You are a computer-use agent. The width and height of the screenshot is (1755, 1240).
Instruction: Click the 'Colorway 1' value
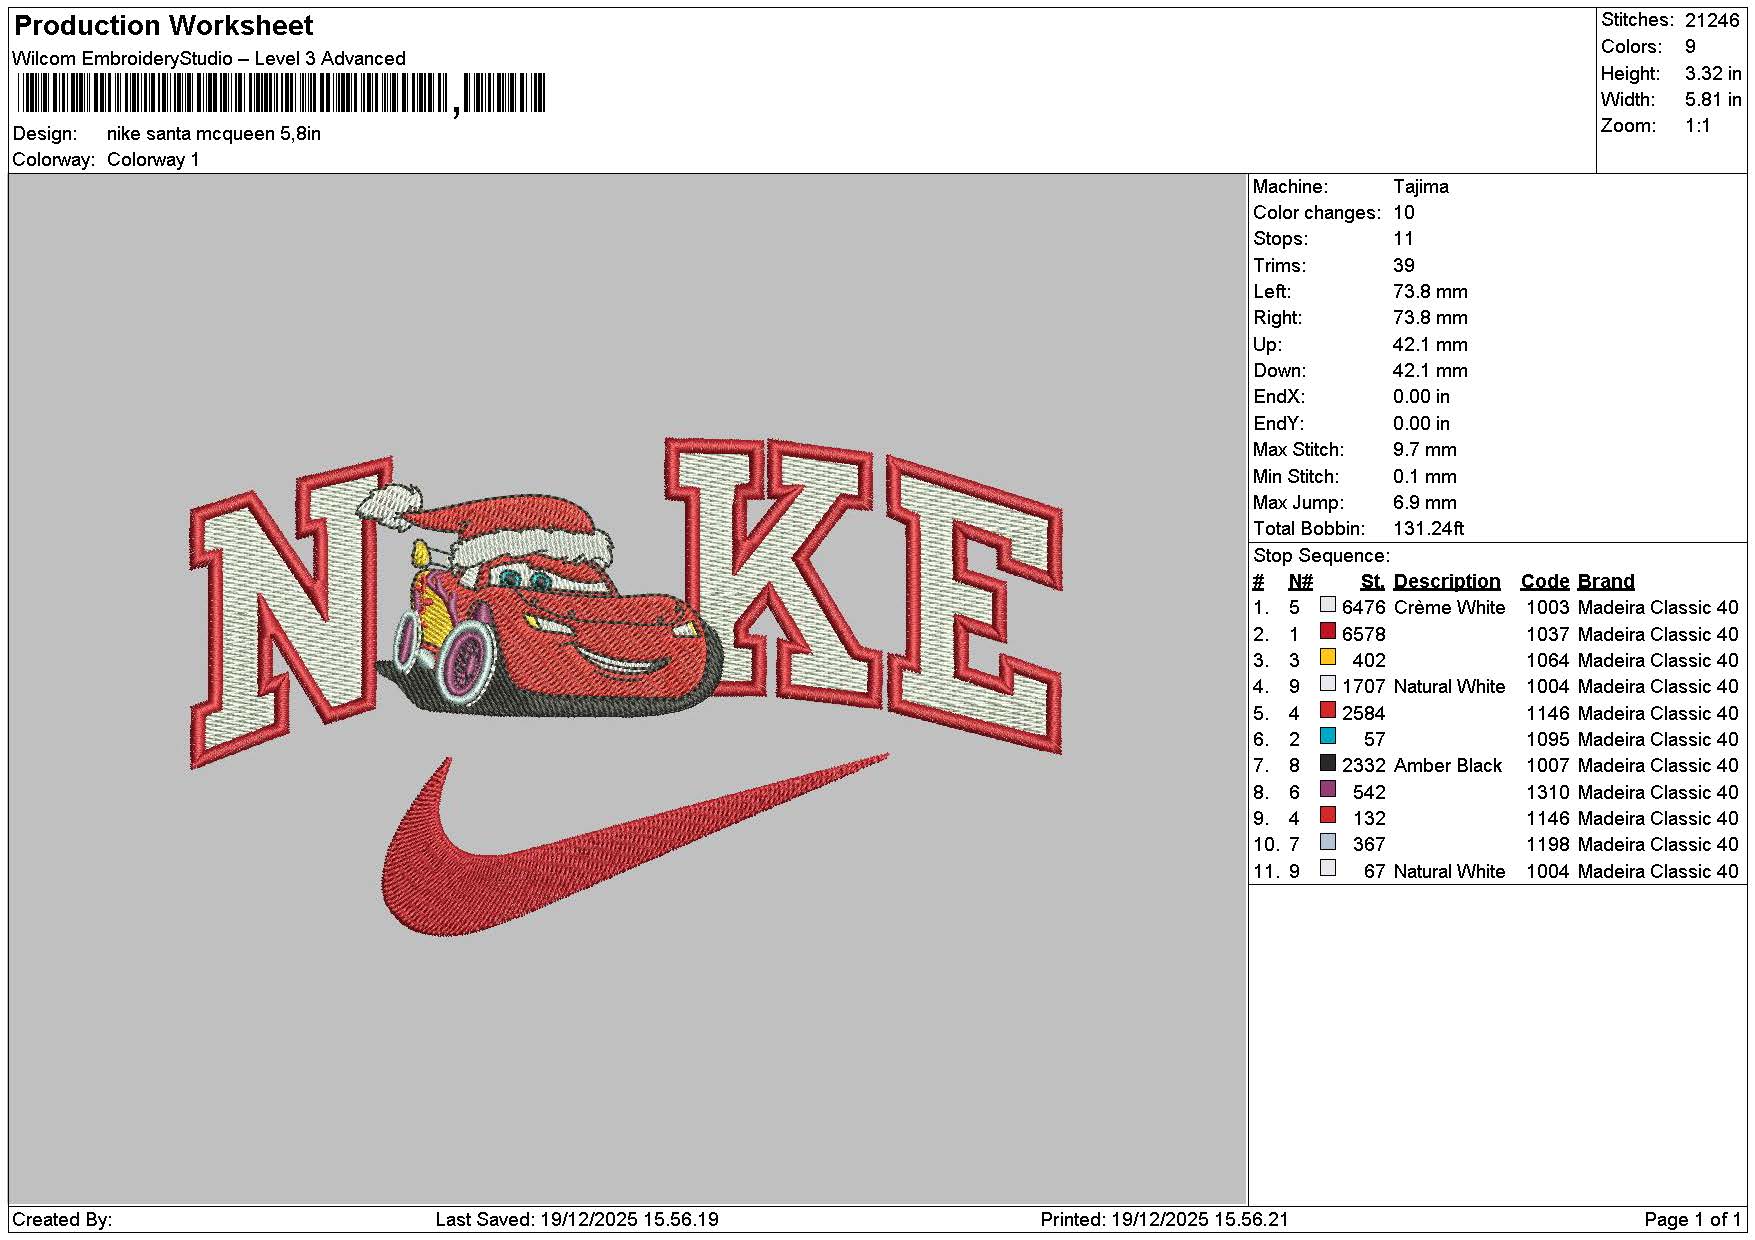point(153,160)
